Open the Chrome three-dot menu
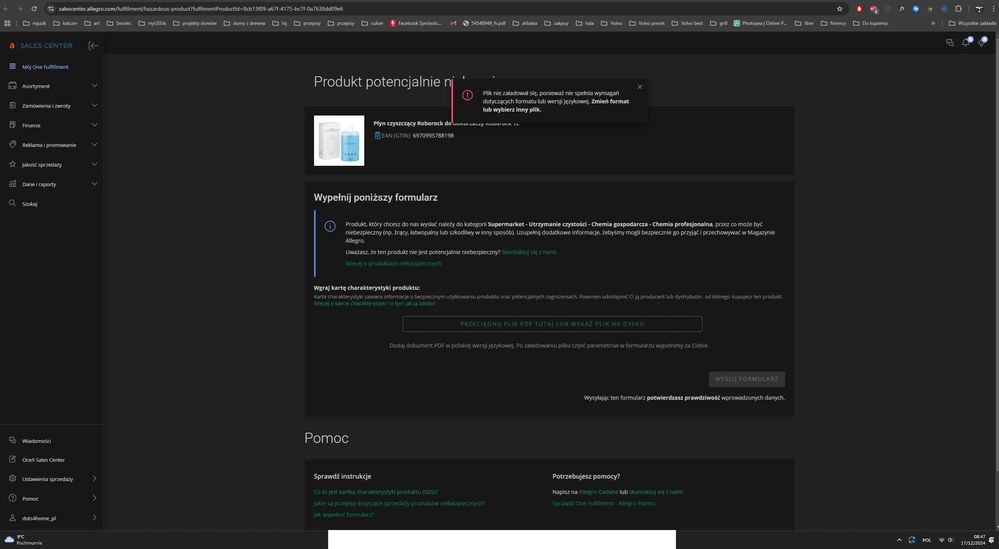The image size is (999, 549). pos(993,9)
